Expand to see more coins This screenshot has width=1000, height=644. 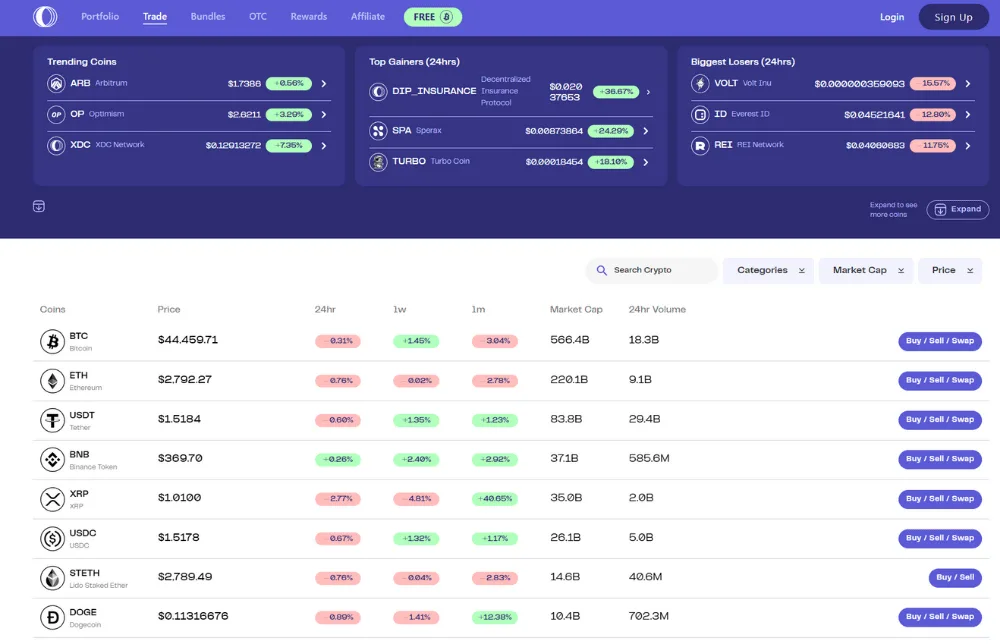click(957, 209)
